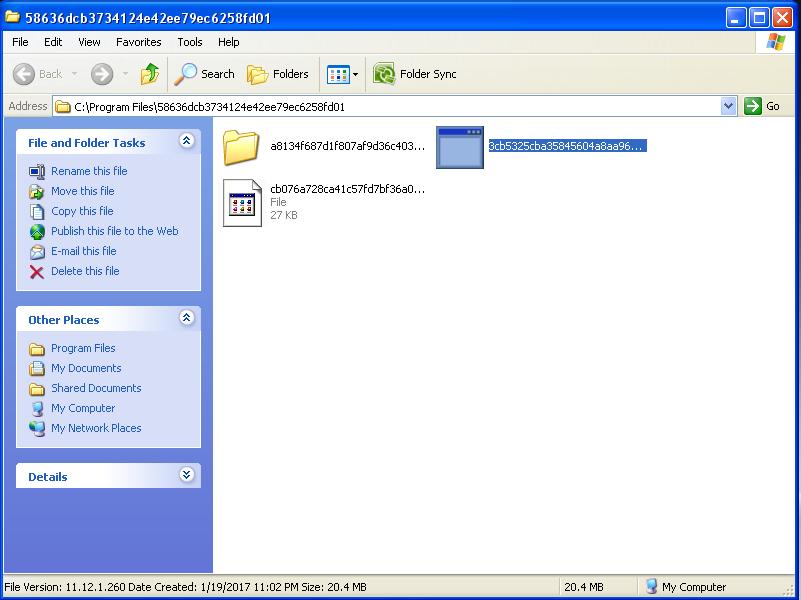The image size is (801, 600).
Task: Click E-mail this file link
Action: tap(84, 251)
